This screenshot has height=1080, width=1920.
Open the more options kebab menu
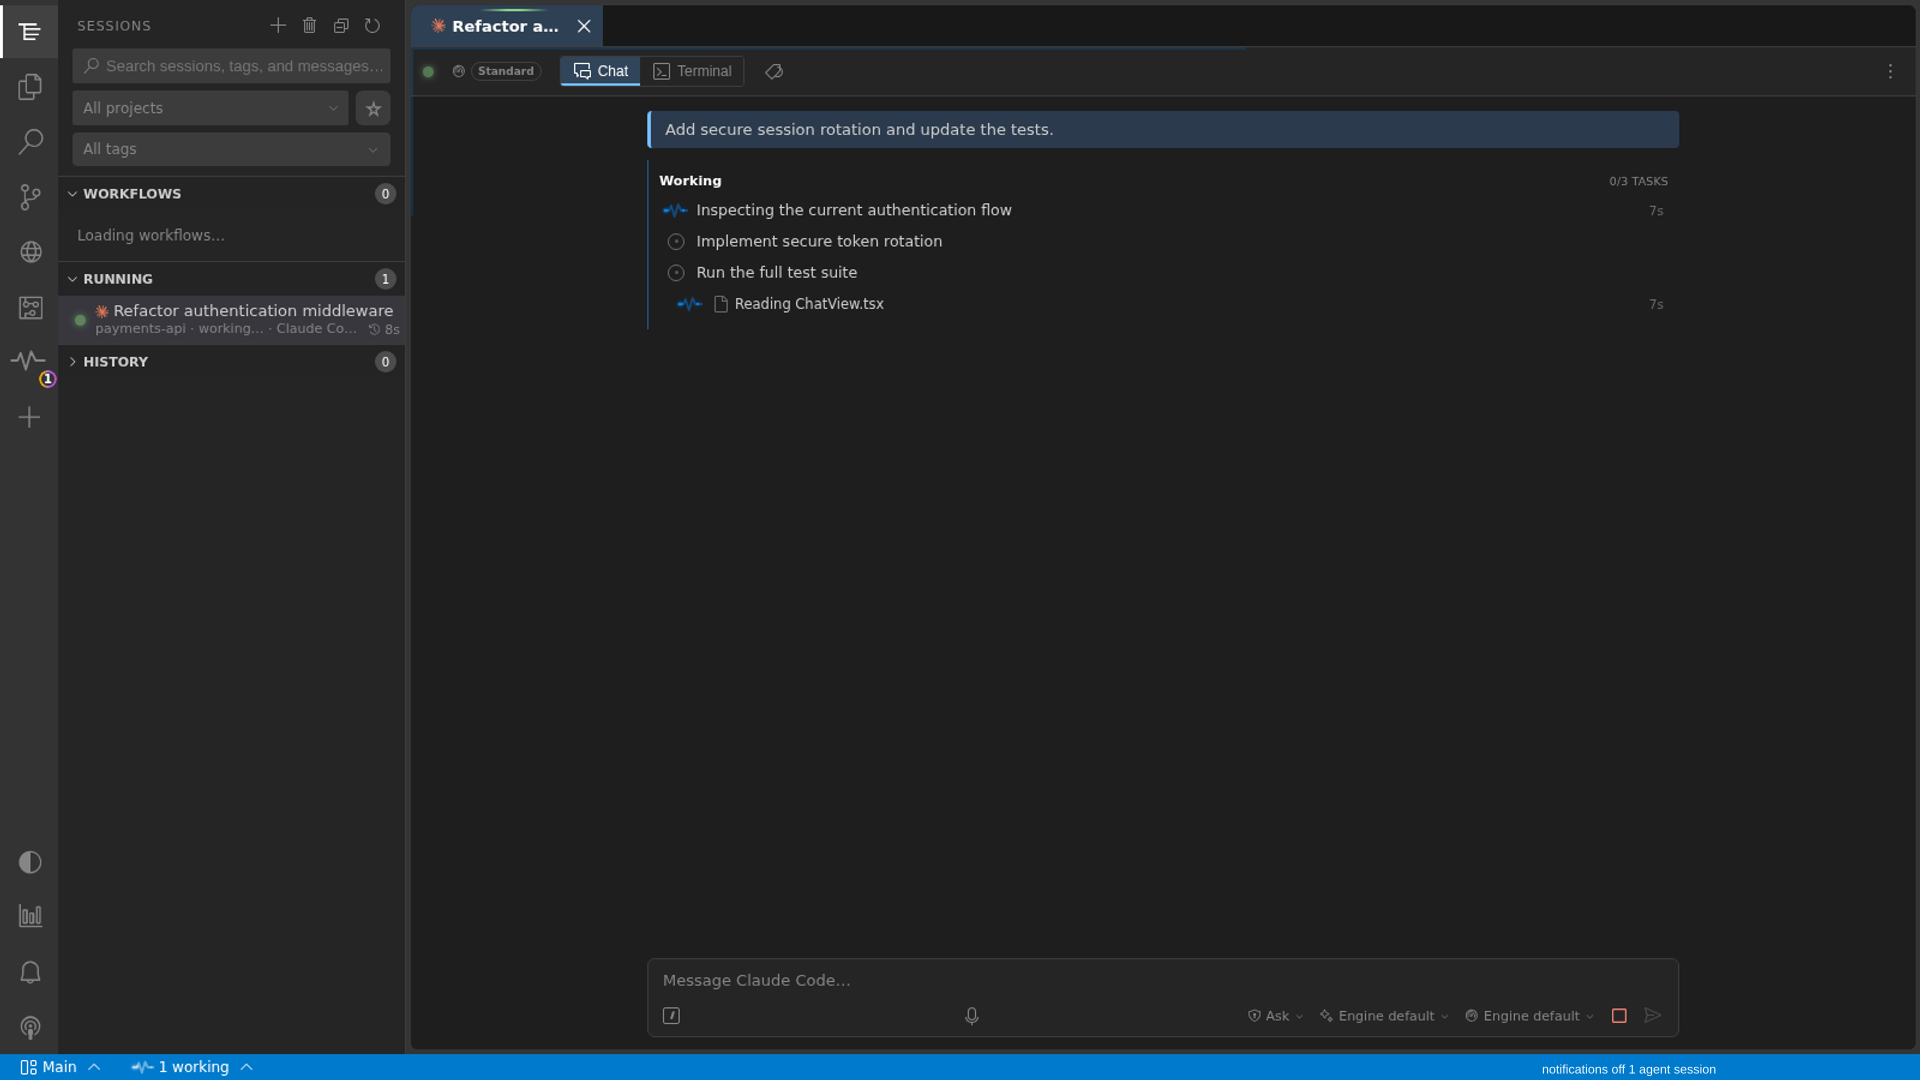[1890, 71]
